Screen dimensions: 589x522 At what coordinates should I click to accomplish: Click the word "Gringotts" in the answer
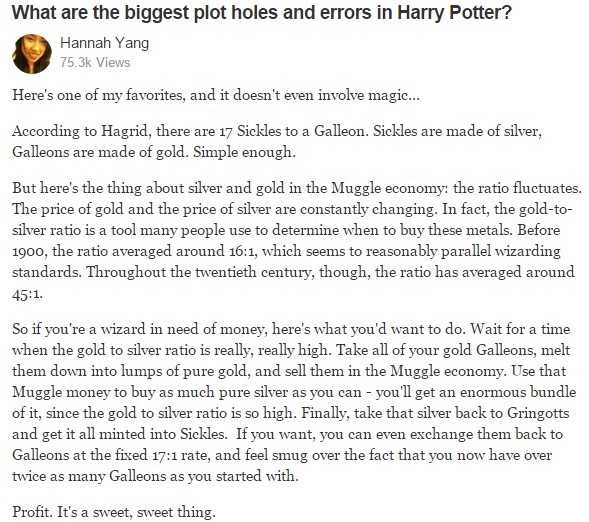click(538, 413)
